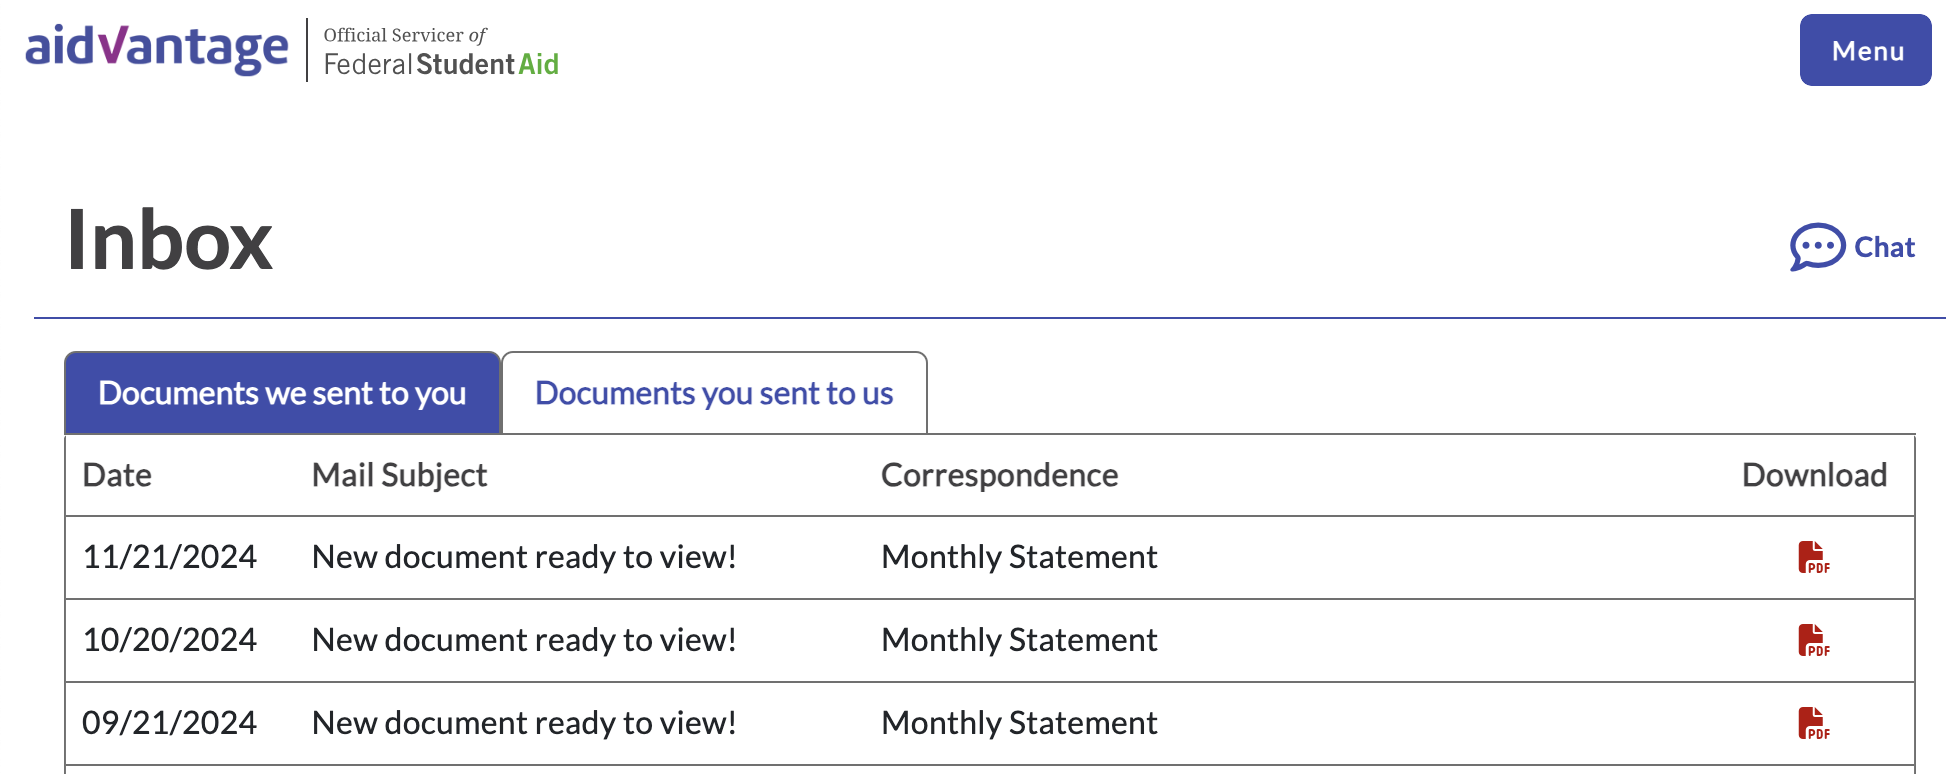Download the 11/21/2024 statement PDF
The image size is (1952, 774).
click(x=1813, y=557)
